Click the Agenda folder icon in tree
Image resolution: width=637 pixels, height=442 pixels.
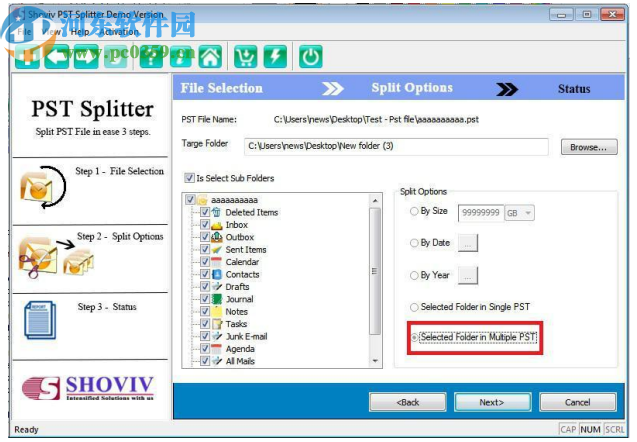(x=217, y=349)
